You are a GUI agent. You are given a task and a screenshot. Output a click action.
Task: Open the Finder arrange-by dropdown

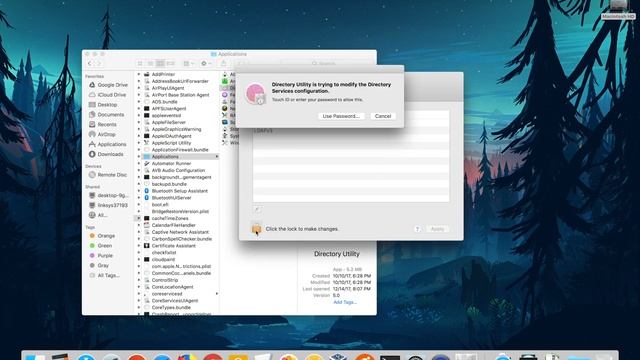(189, 64)
